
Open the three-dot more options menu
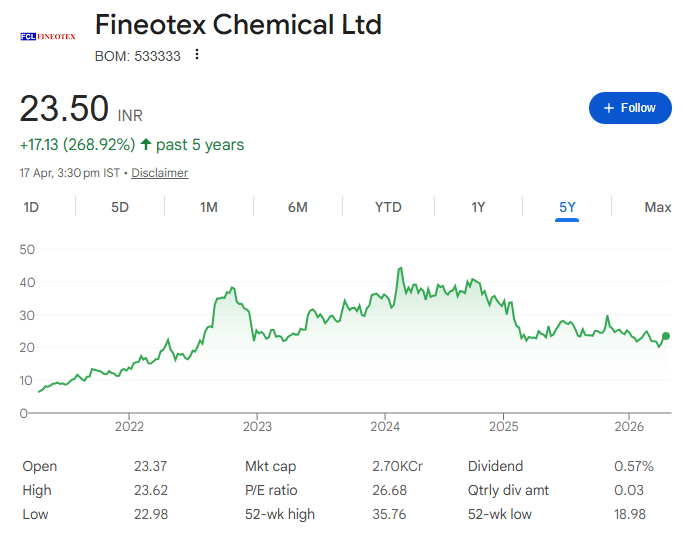click(197, 55)
